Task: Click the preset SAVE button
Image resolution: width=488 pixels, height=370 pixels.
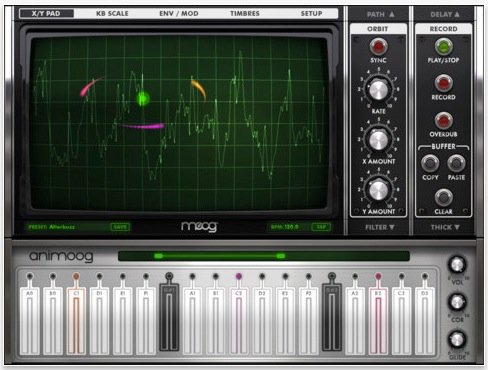Action: [x=120, y=227]
